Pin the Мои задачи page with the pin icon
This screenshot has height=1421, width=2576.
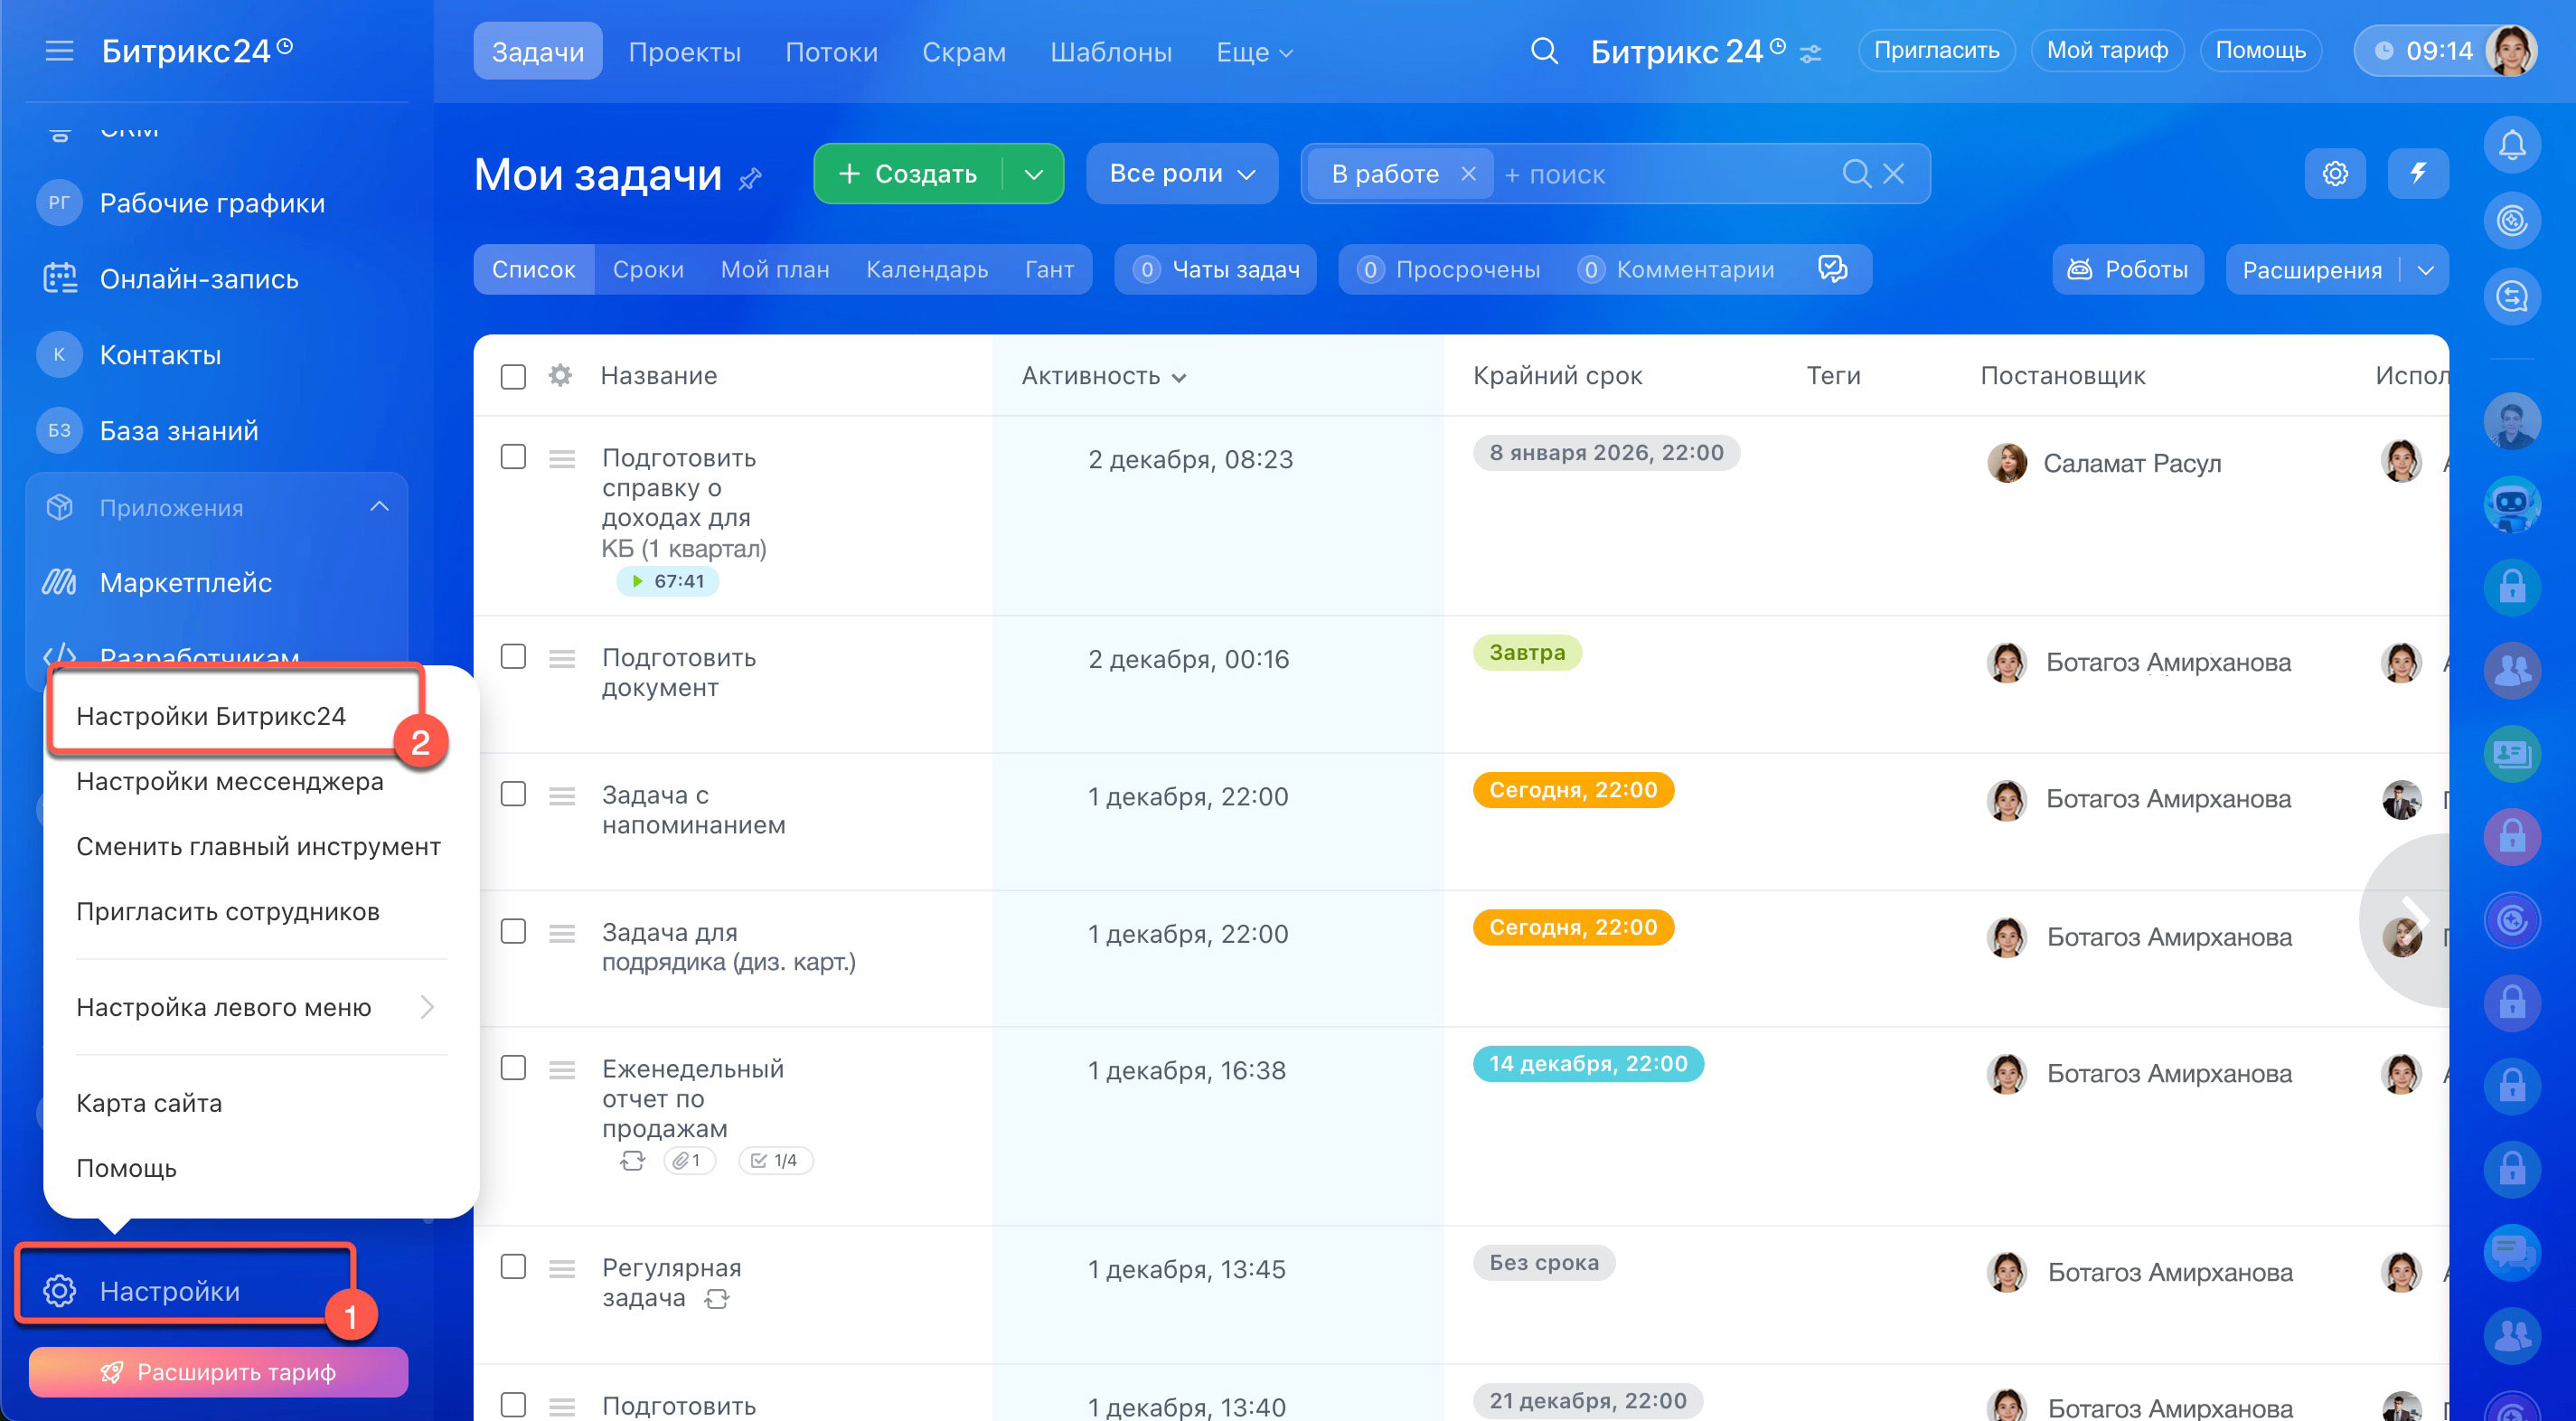pos(750,179)
